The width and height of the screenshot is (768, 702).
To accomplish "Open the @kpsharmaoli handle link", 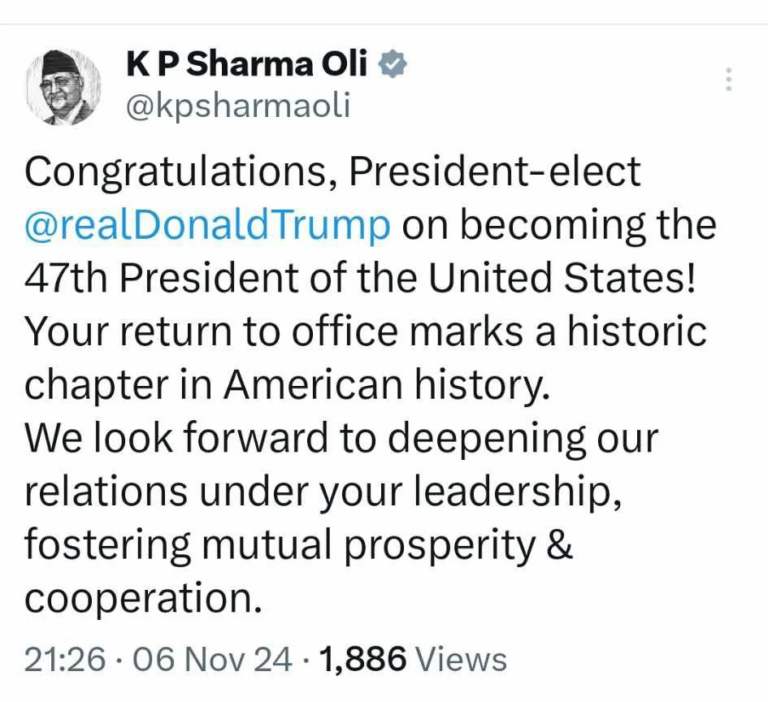I will tap(238, 106).
